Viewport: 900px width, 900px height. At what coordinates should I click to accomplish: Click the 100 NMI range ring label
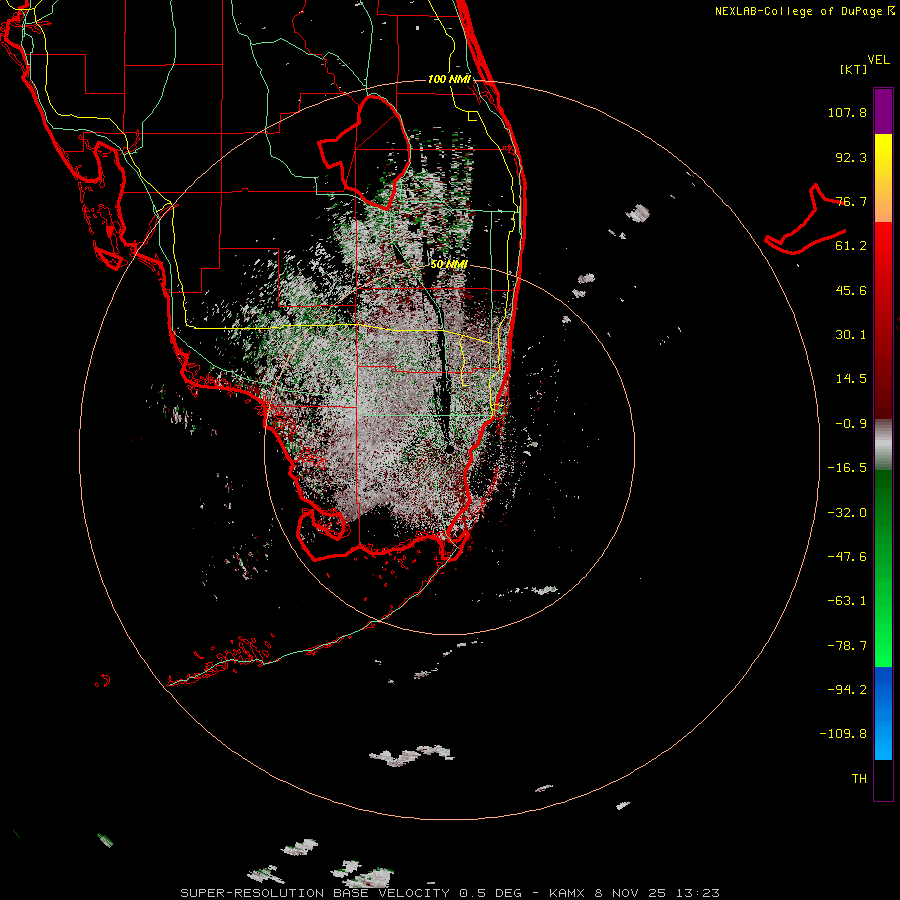pos(449,79)
